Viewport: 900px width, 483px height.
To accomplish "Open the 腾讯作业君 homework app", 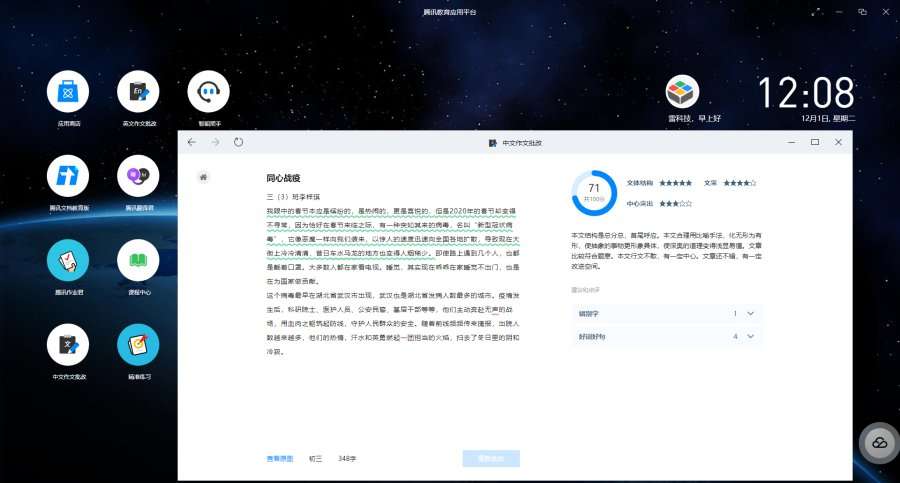I will coord(68,261).
